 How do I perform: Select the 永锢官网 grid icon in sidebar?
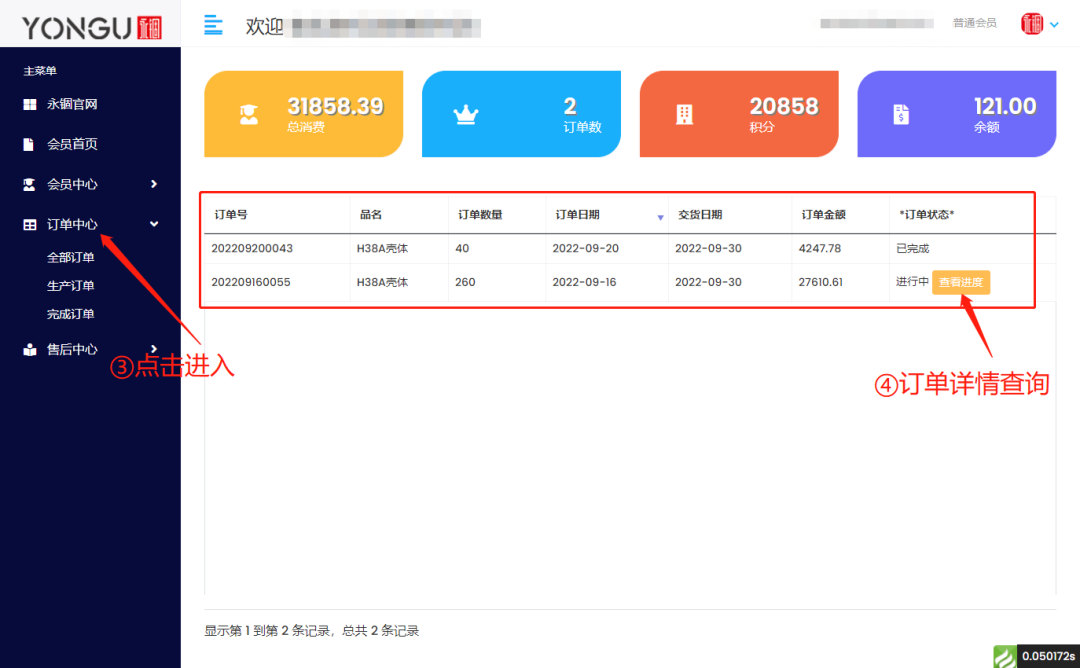31,104
